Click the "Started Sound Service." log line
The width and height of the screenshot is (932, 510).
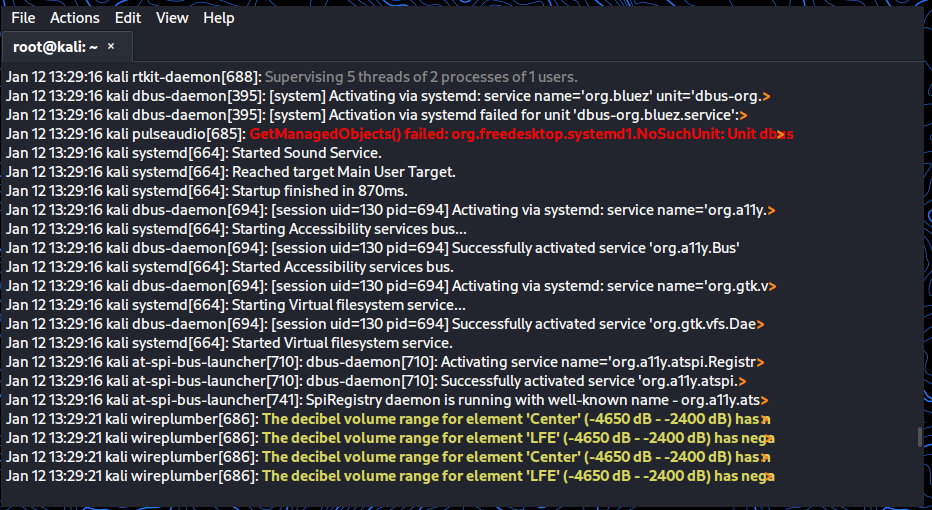[x=306, y=153]
